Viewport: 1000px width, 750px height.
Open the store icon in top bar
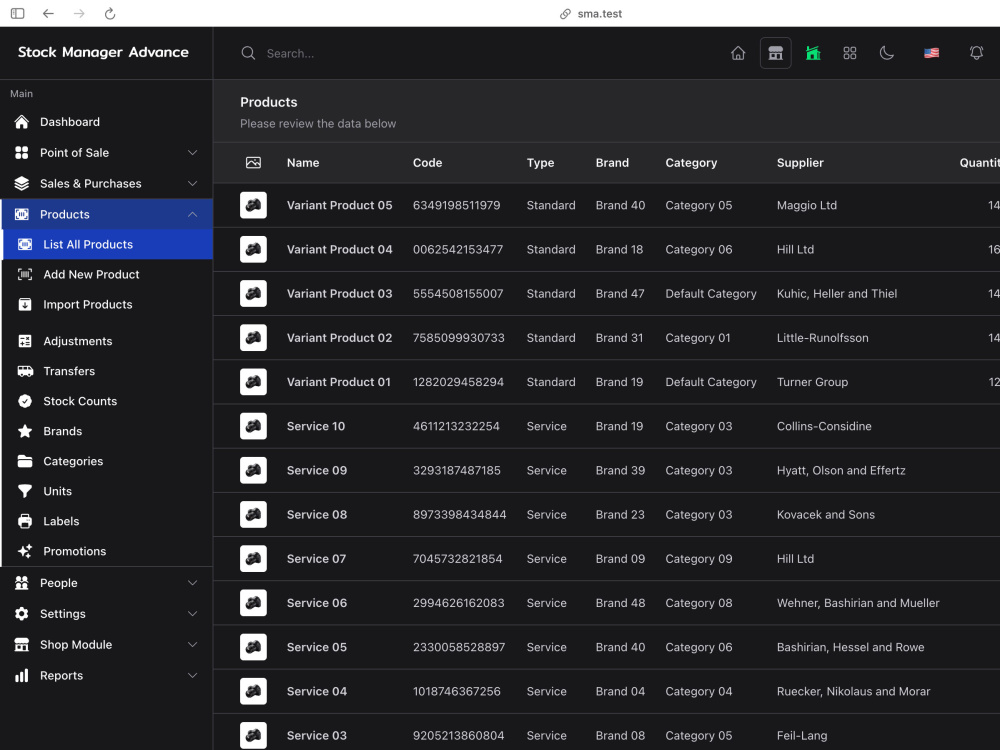pos(776,53)
